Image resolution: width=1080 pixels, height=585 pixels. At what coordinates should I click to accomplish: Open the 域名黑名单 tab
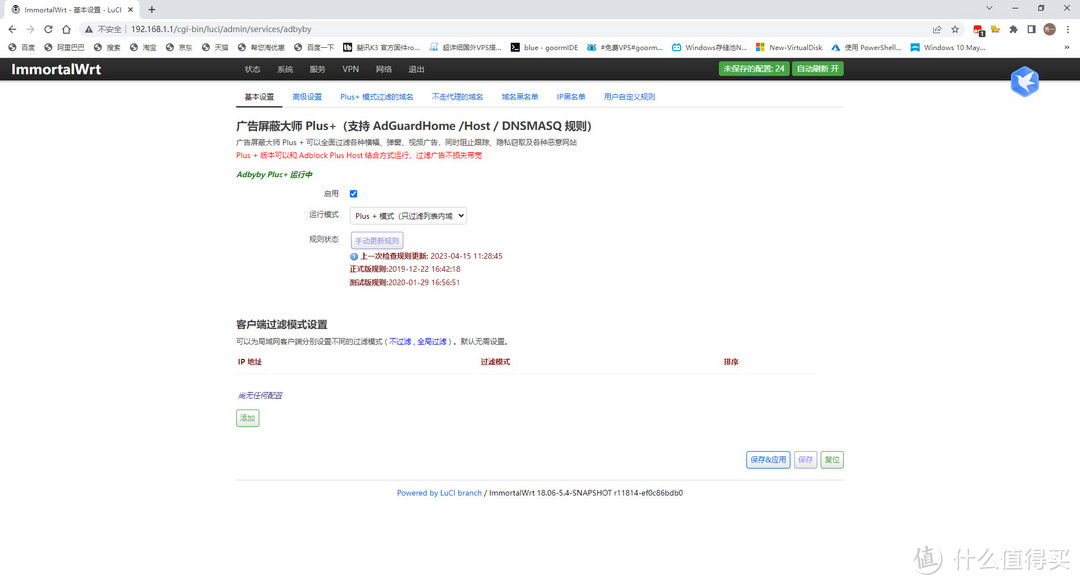(519, 97)
